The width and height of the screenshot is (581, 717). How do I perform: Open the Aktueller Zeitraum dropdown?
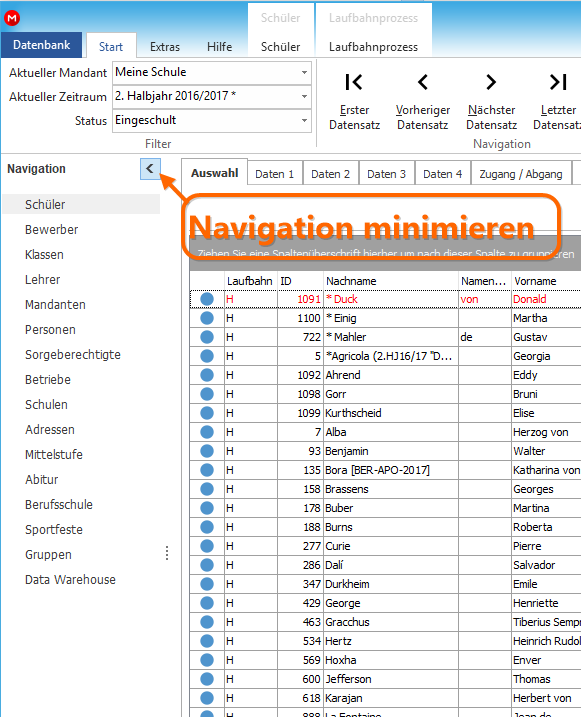(x=304, y=96)
